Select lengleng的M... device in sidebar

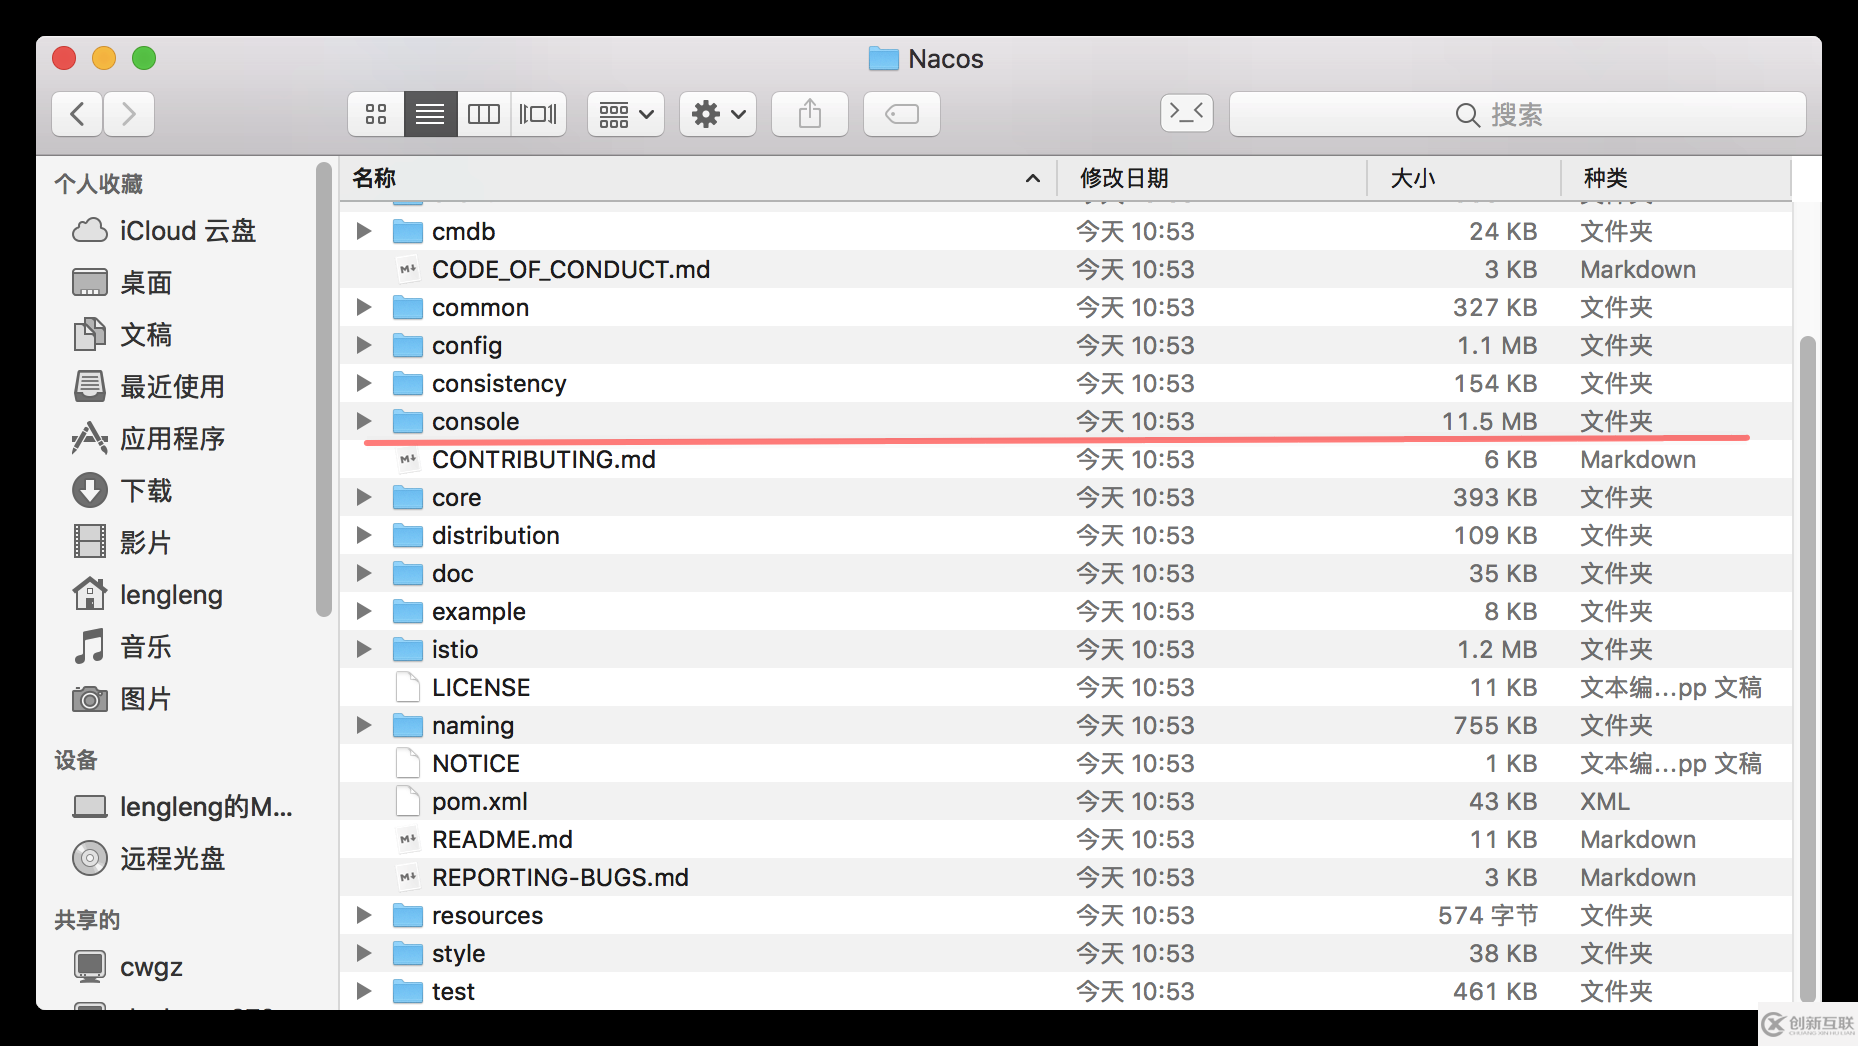tap(183, 807)
